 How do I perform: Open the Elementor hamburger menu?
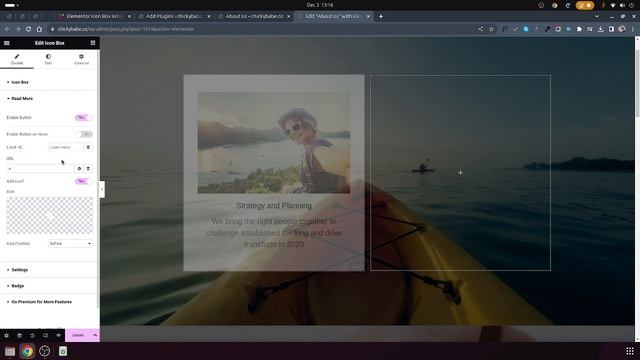pyautogui.click(x=7, y=43)
